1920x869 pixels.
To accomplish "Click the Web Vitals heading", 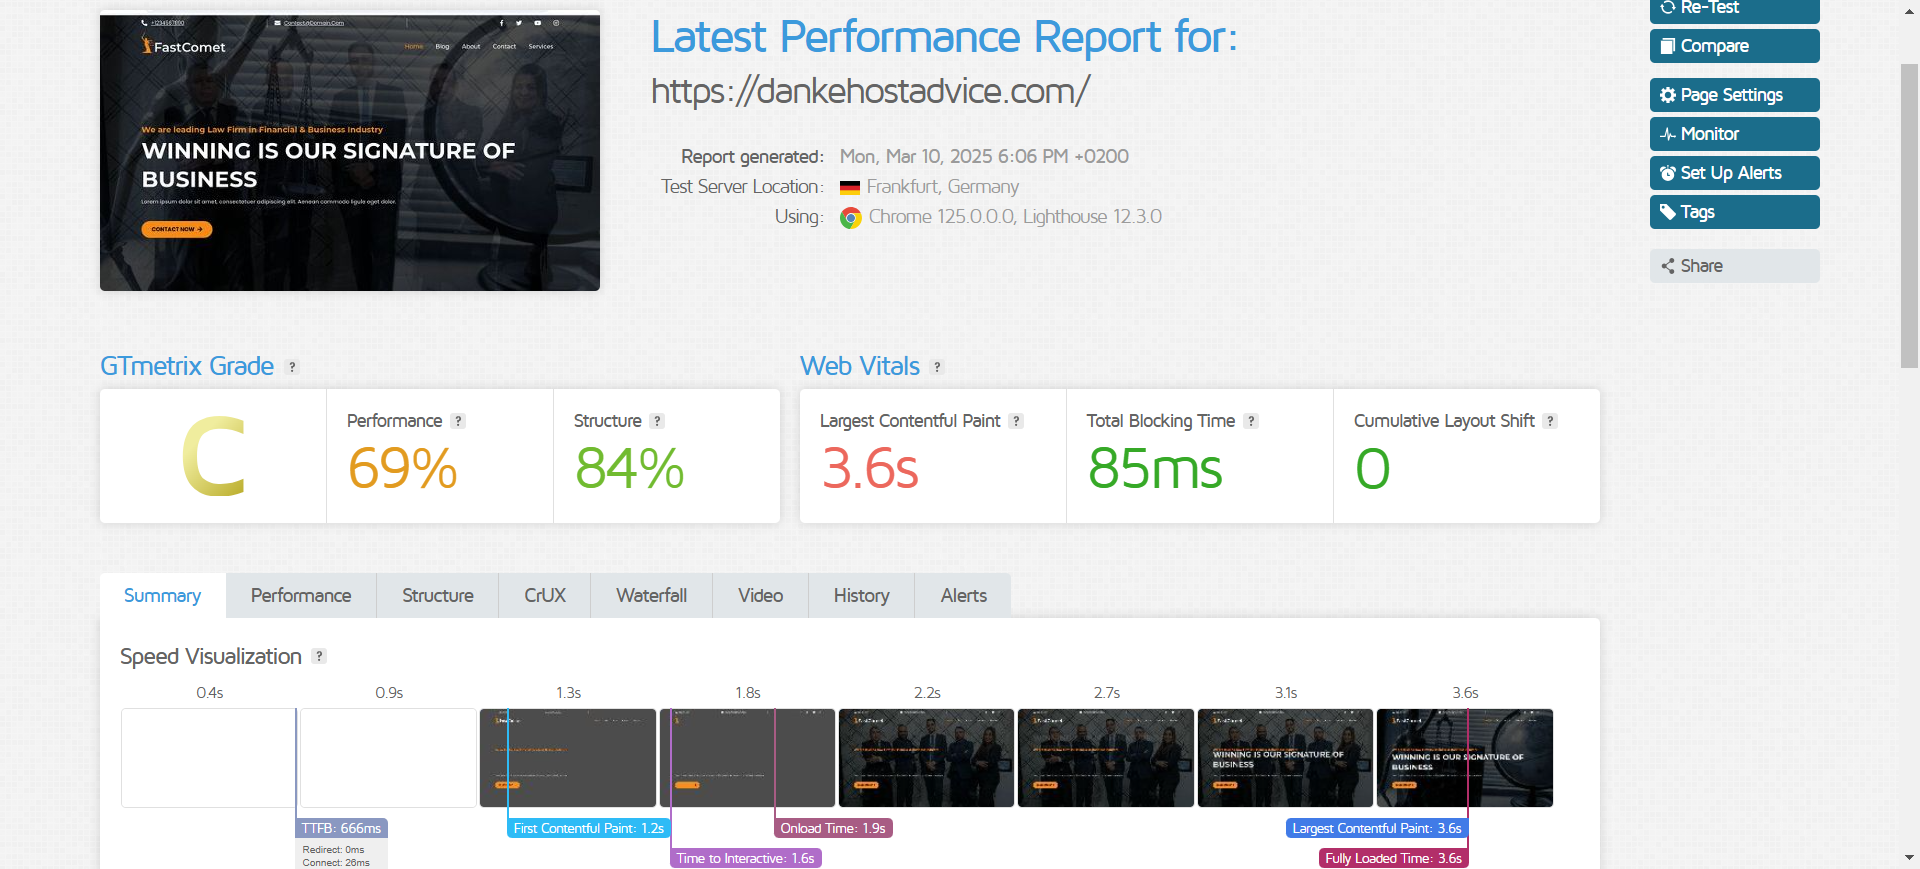I will point(860,366).
